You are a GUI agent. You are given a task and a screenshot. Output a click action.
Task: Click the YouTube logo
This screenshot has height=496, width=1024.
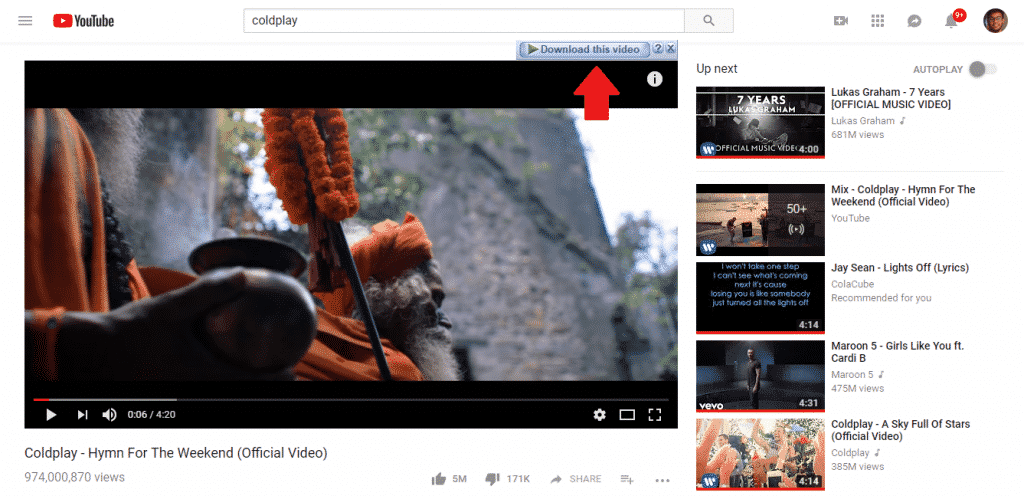(x=83, y=21)
